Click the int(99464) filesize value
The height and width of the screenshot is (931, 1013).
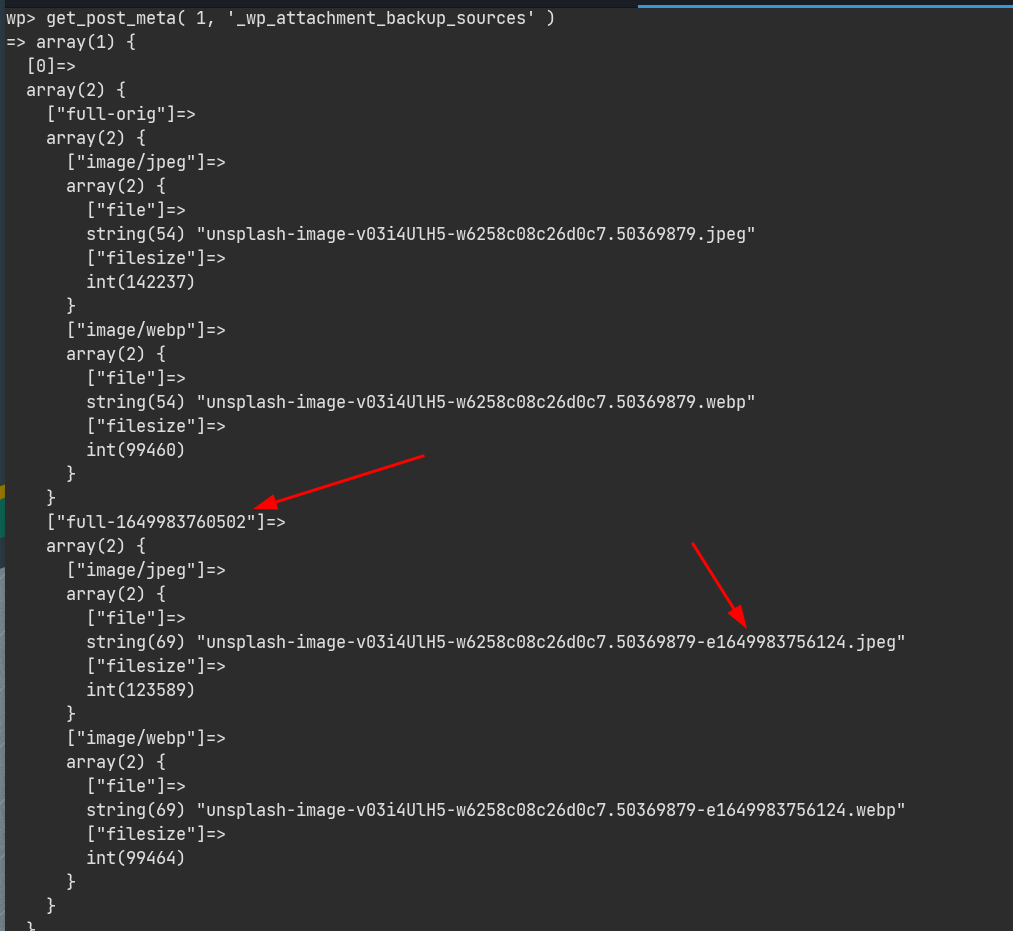[x=136, y=857]
